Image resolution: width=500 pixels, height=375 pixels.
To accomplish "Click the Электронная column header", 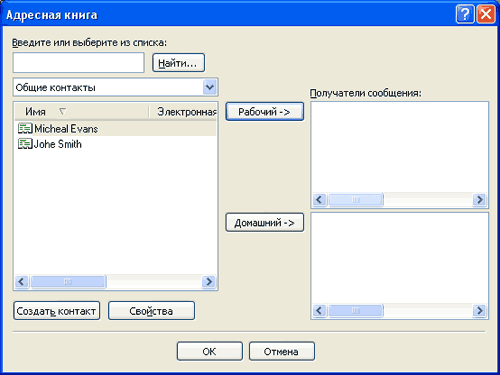I will tap(183, 112).
